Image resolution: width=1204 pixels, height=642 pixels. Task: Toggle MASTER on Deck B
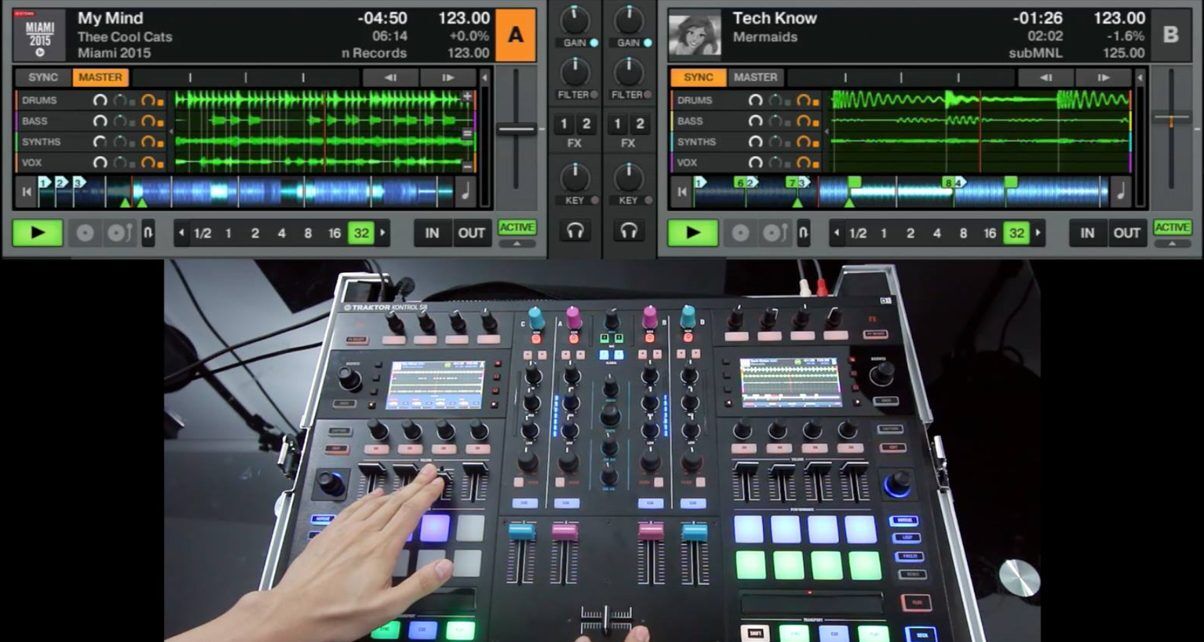755,77
